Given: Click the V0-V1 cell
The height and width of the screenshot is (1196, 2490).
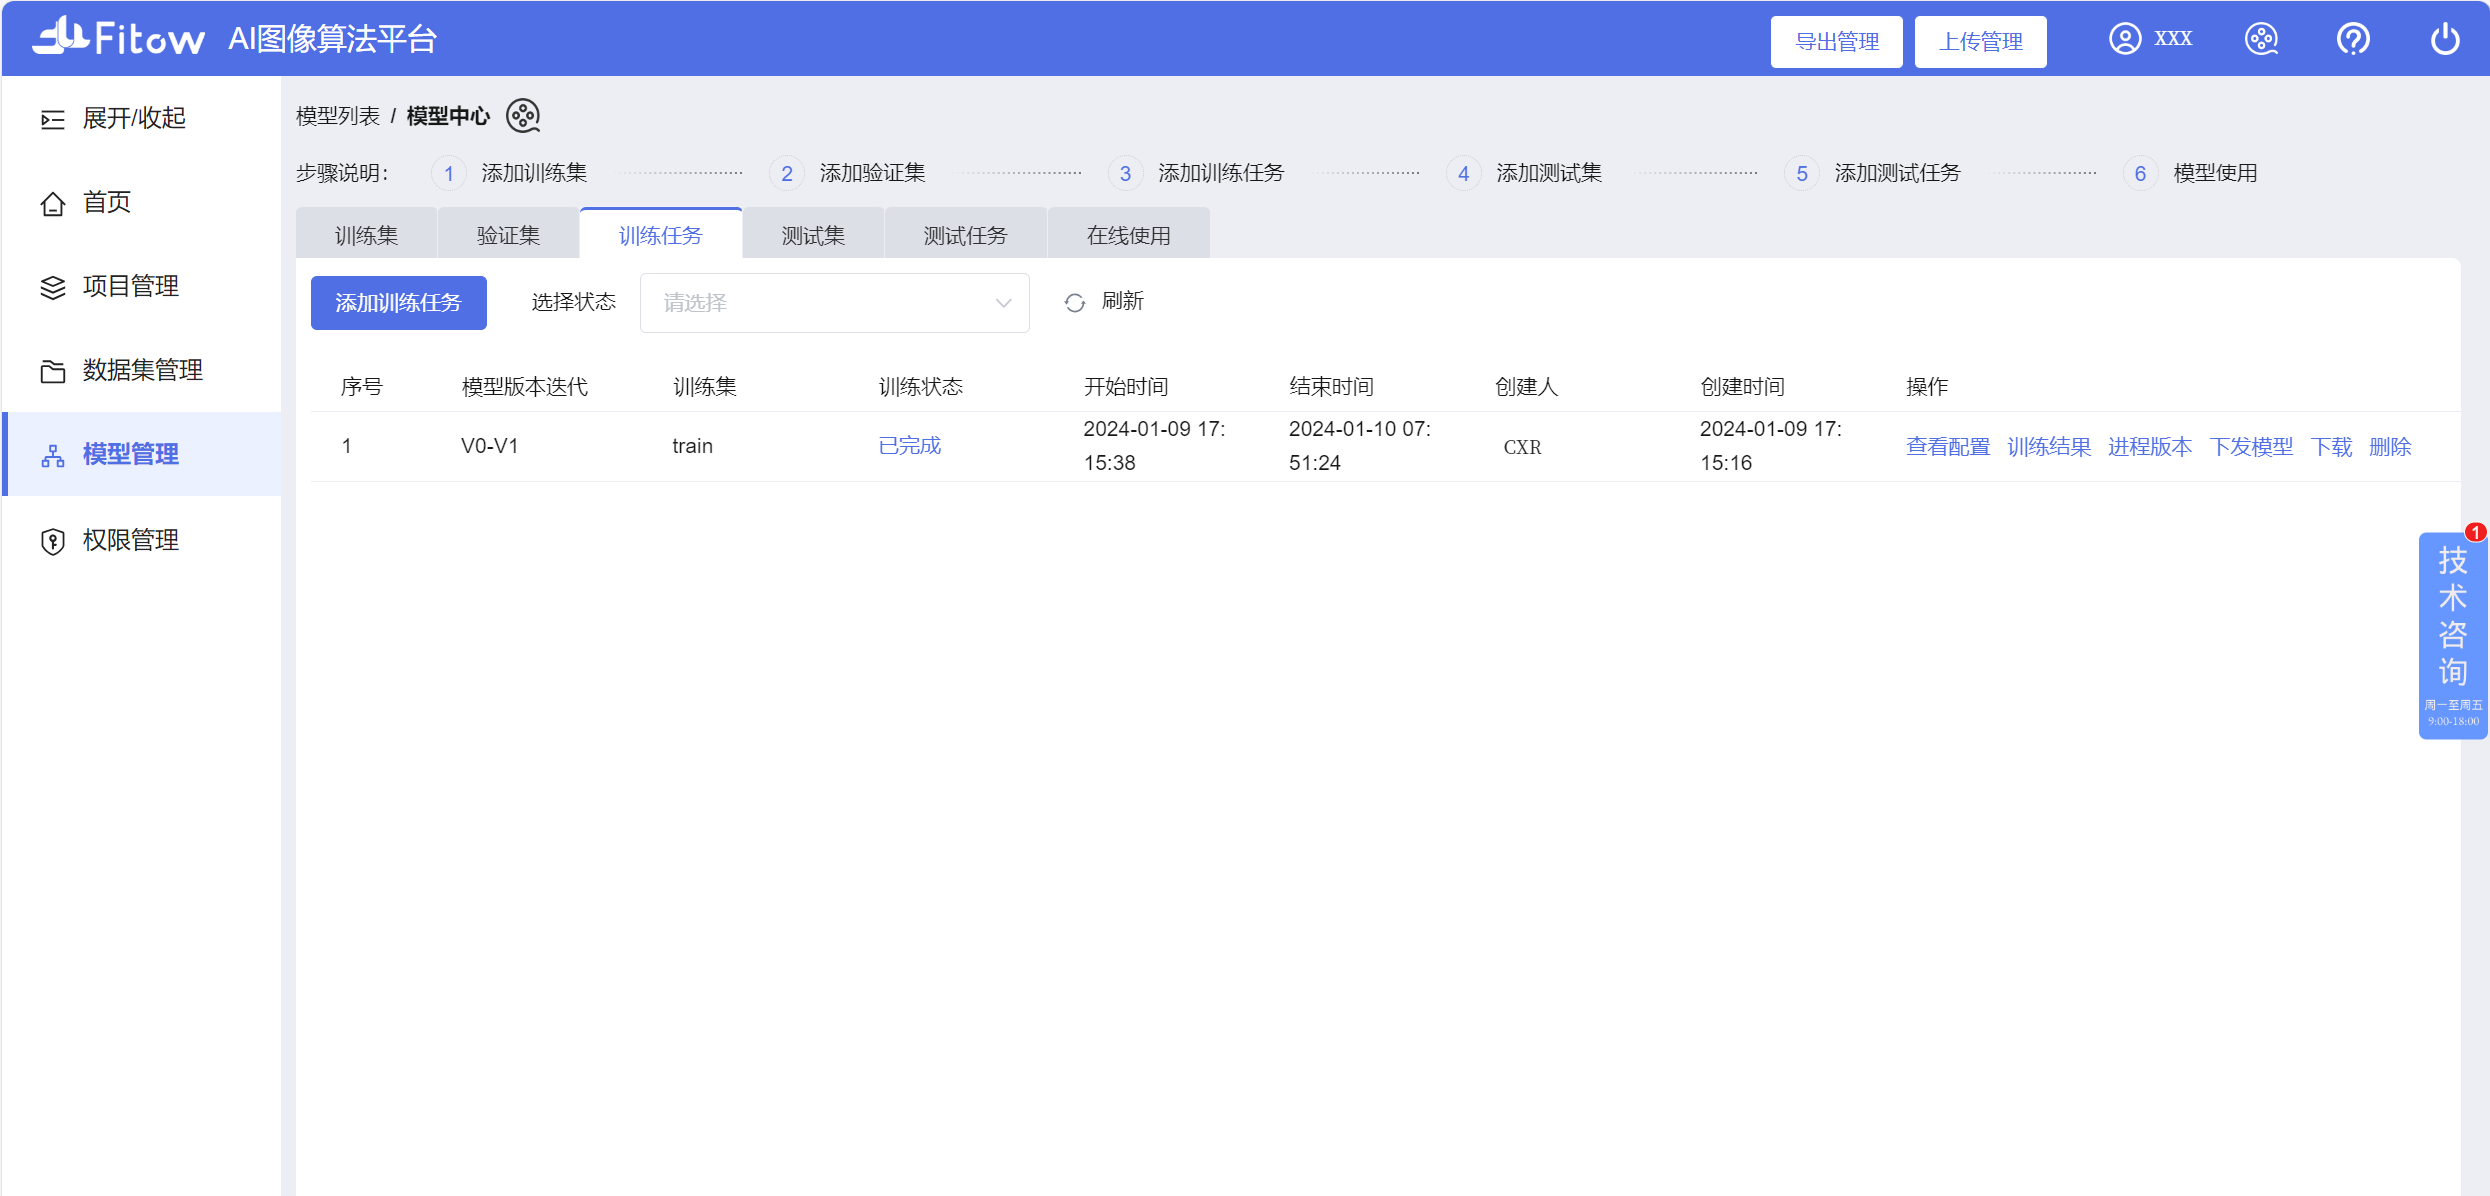Looking at the screenshot, I should 490,446.
